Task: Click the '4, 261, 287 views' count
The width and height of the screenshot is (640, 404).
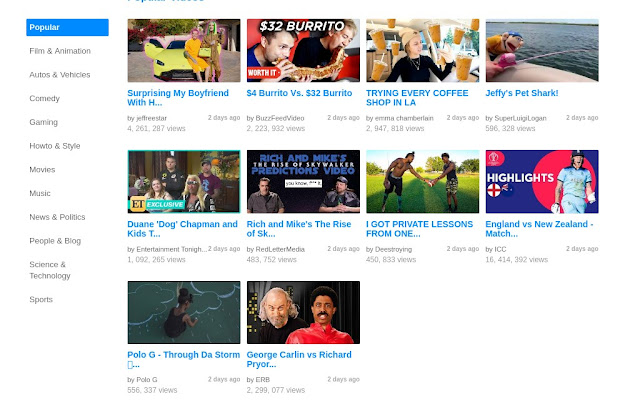Action: coord(156,129)
